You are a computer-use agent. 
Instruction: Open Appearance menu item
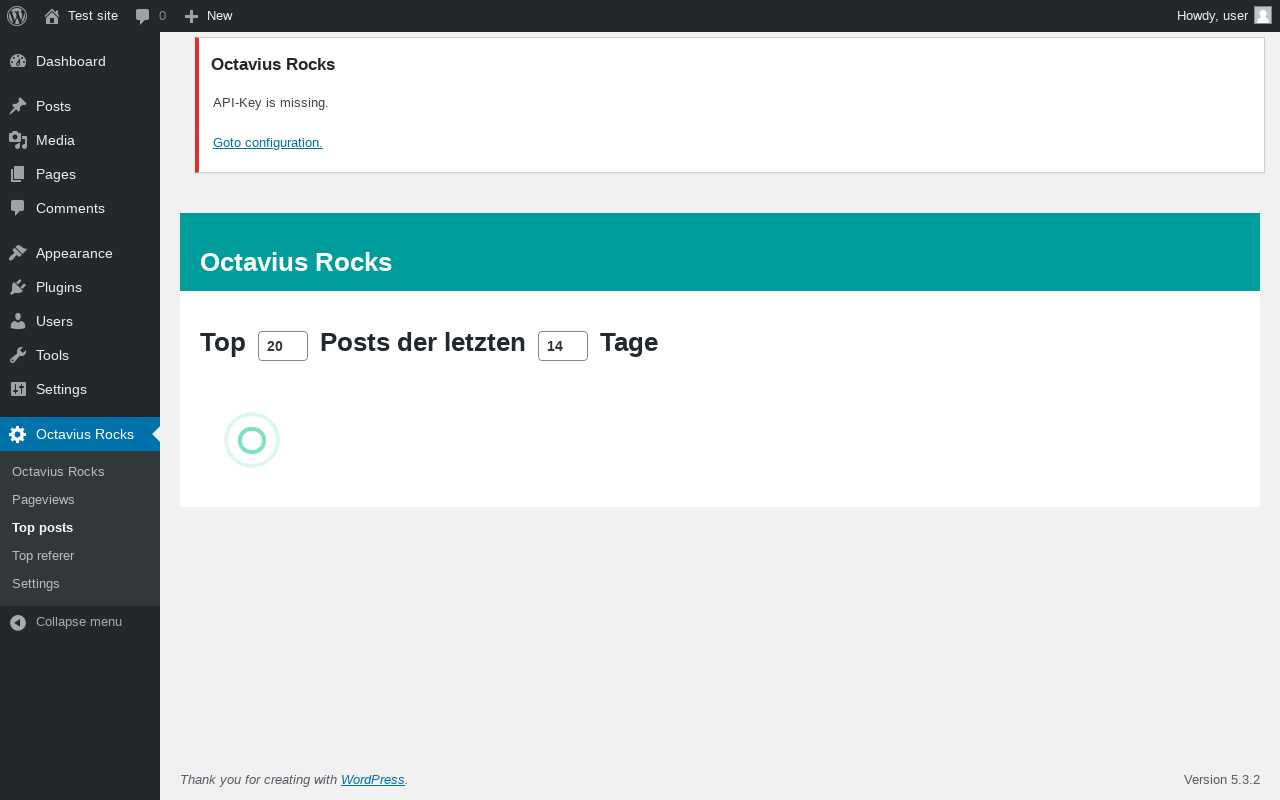[x=80, y=253]
